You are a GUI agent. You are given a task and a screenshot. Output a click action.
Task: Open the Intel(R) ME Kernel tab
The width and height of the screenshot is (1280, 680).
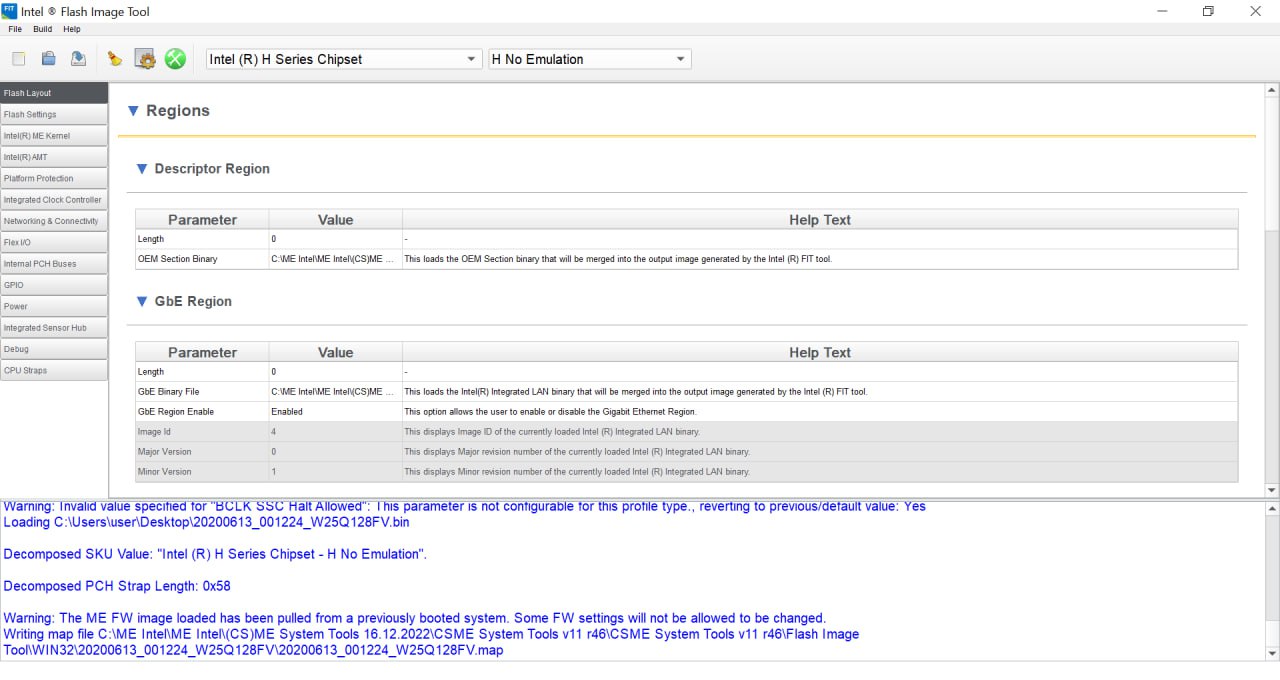click(54, 136)
